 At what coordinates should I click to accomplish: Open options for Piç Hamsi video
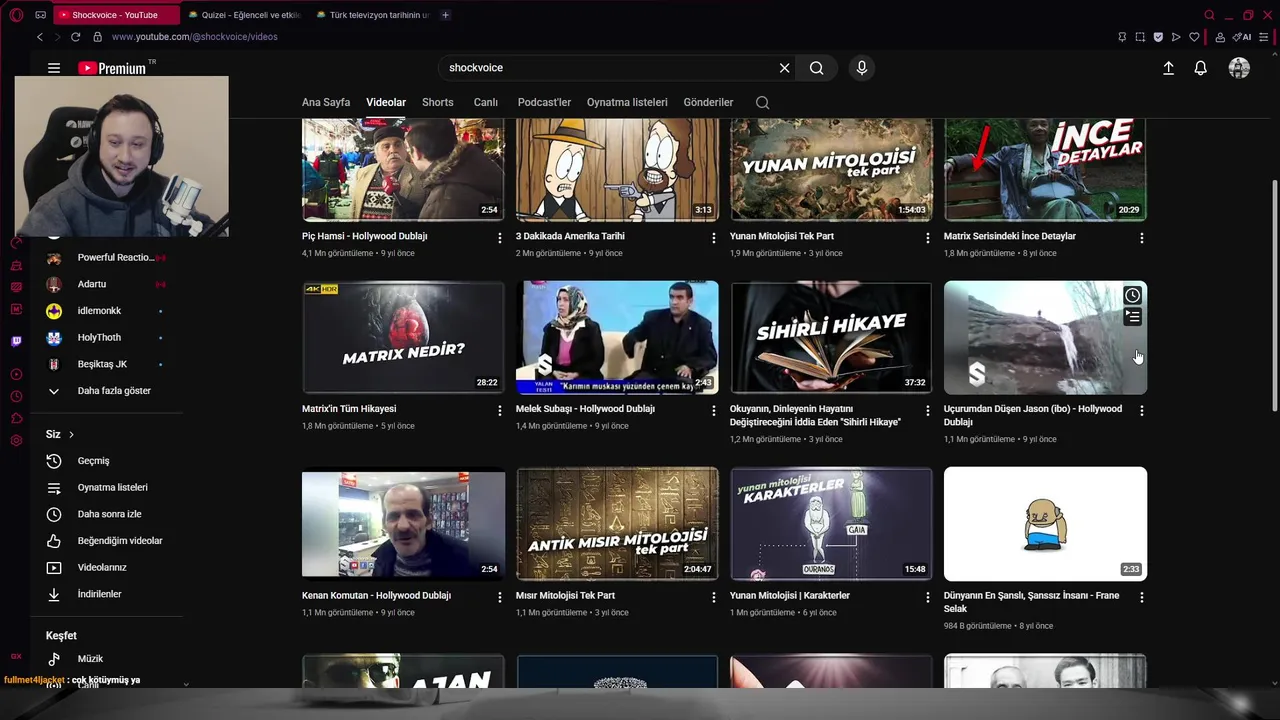point(500,238)
